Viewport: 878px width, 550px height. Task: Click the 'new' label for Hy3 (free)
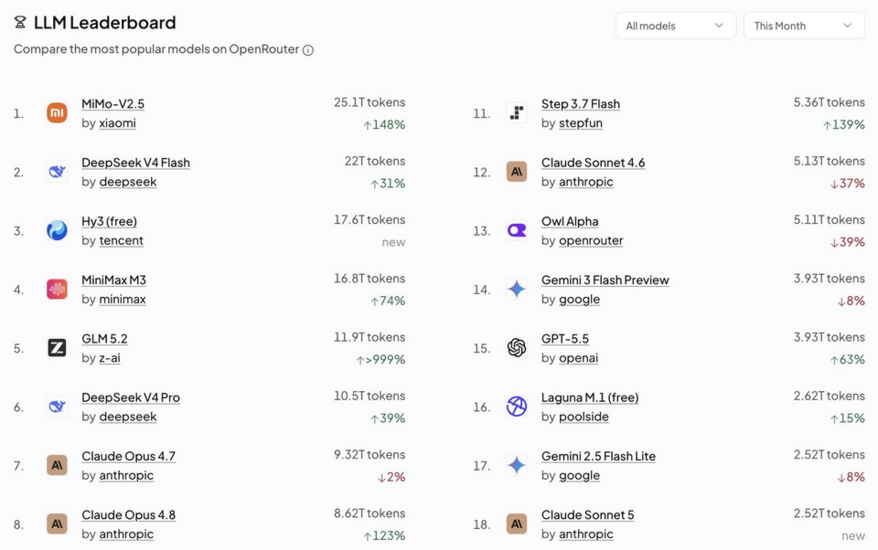393,243
